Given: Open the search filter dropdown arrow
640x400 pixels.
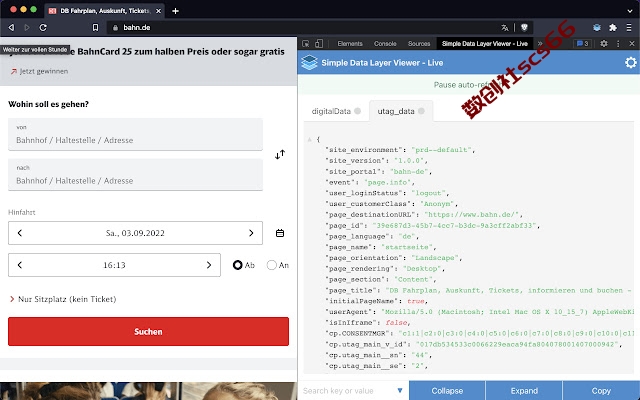Looking at the screenshot, I should tap(400, 391).
